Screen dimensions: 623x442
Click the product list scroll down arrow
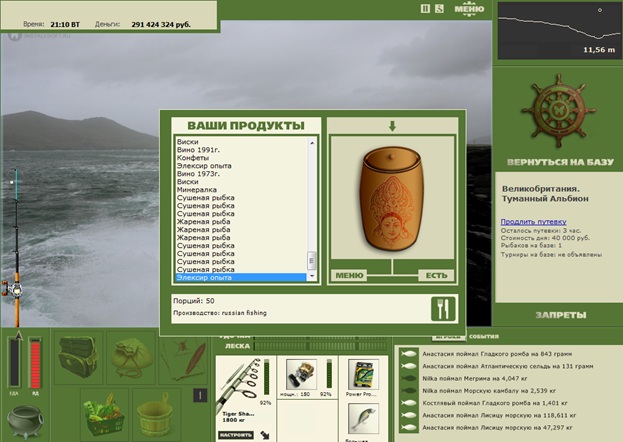pos(312,275)
